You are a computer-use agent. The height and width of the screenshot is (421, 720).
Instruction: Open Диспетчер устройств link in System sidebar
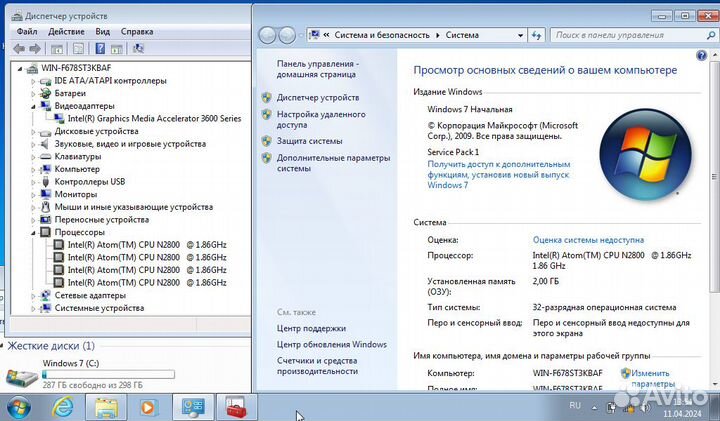coord(318,97)
